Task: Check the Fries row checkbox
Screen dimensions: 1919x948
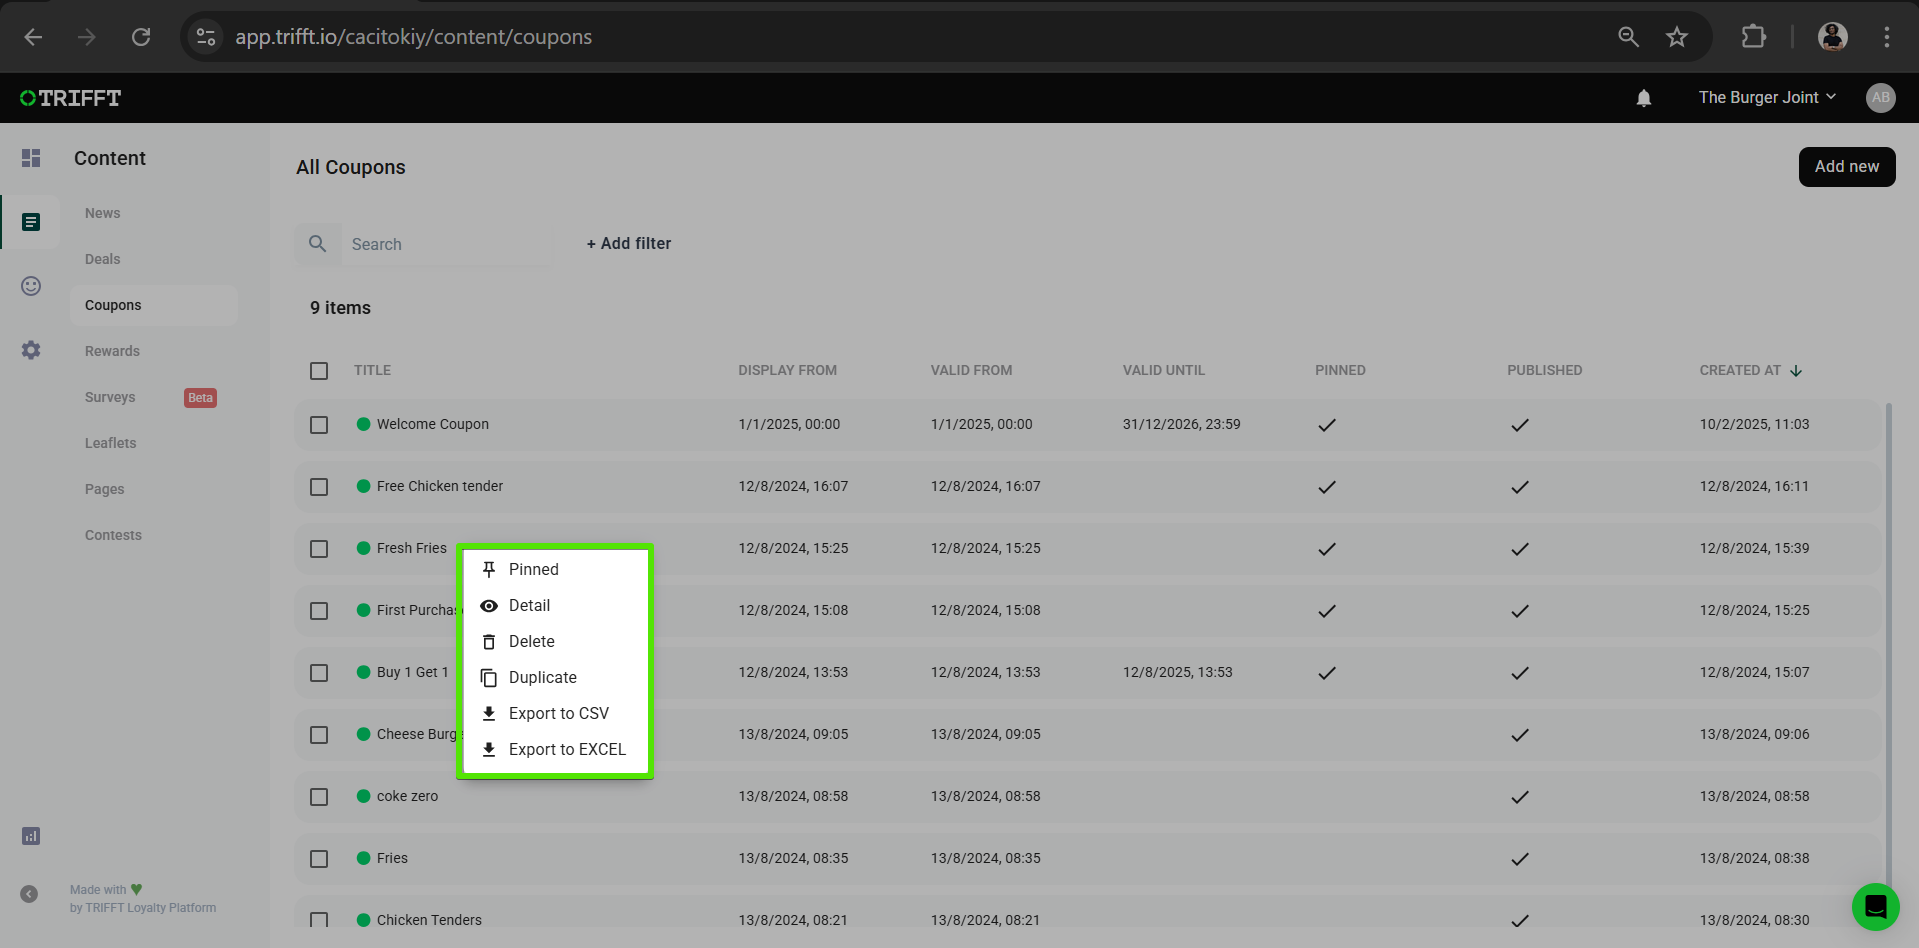Action: 319,859
